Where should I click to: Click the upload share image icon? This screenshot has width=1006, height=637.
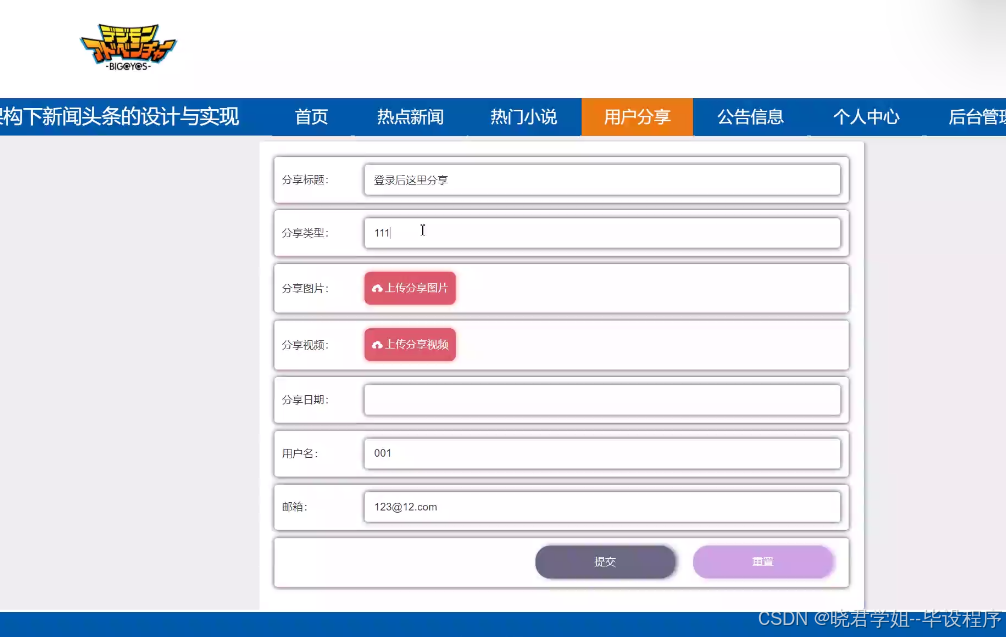click(x=410, y=287)
